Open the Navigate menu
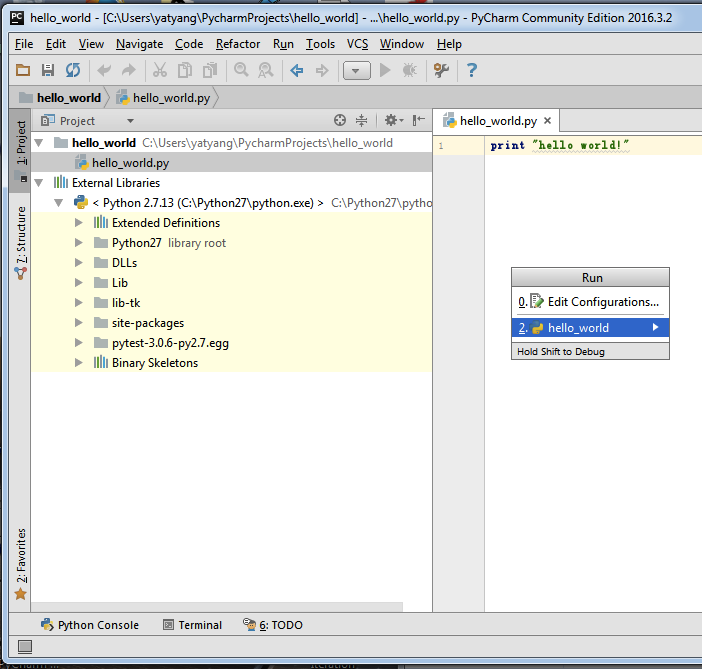 139,44
